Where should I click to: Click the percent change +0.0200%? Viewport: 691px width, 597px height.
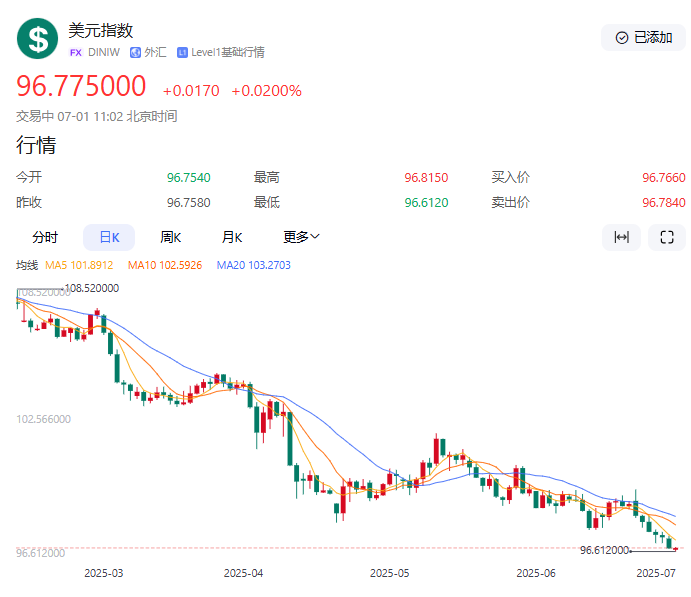coord(267,91)
